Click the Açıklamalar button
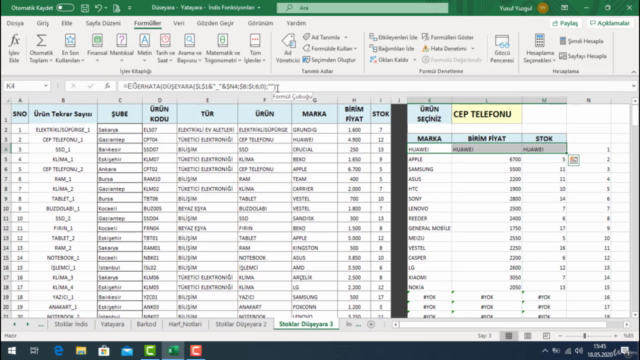640x360 pixels. (x=609, y=23)
